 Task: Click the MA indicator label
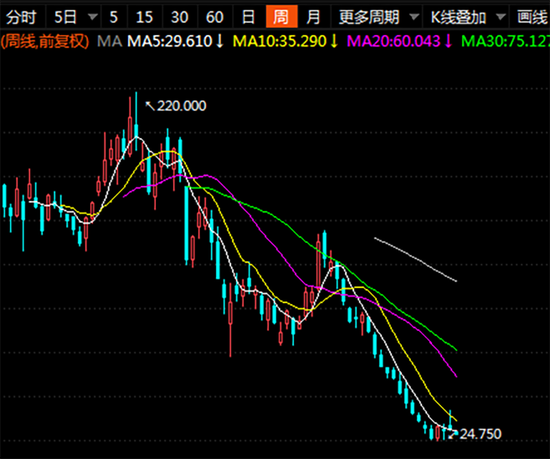109,42
